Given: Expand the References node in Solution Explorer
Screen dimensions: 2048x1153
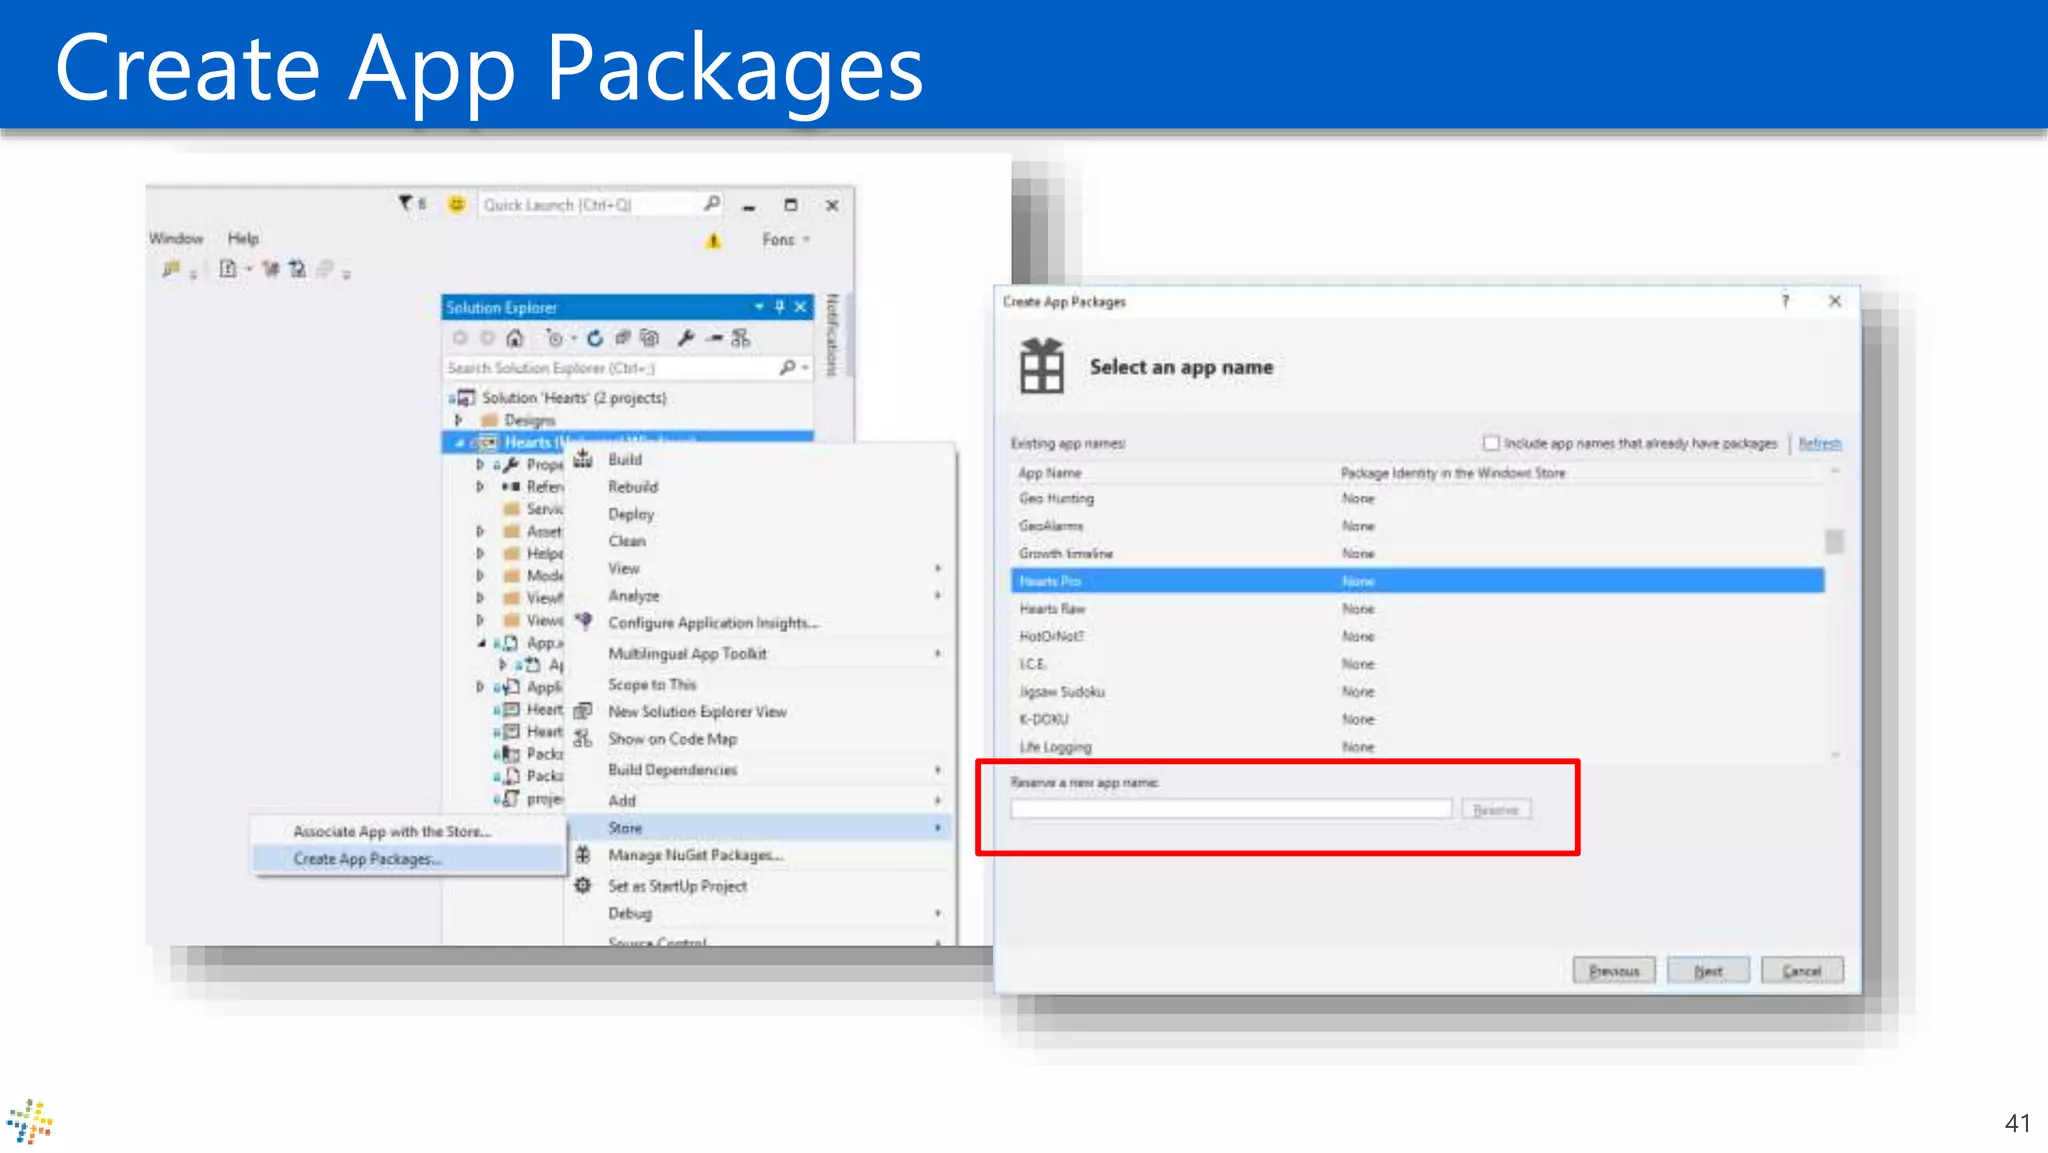Looking at the screenshot, I should click(x=480, y=487).
